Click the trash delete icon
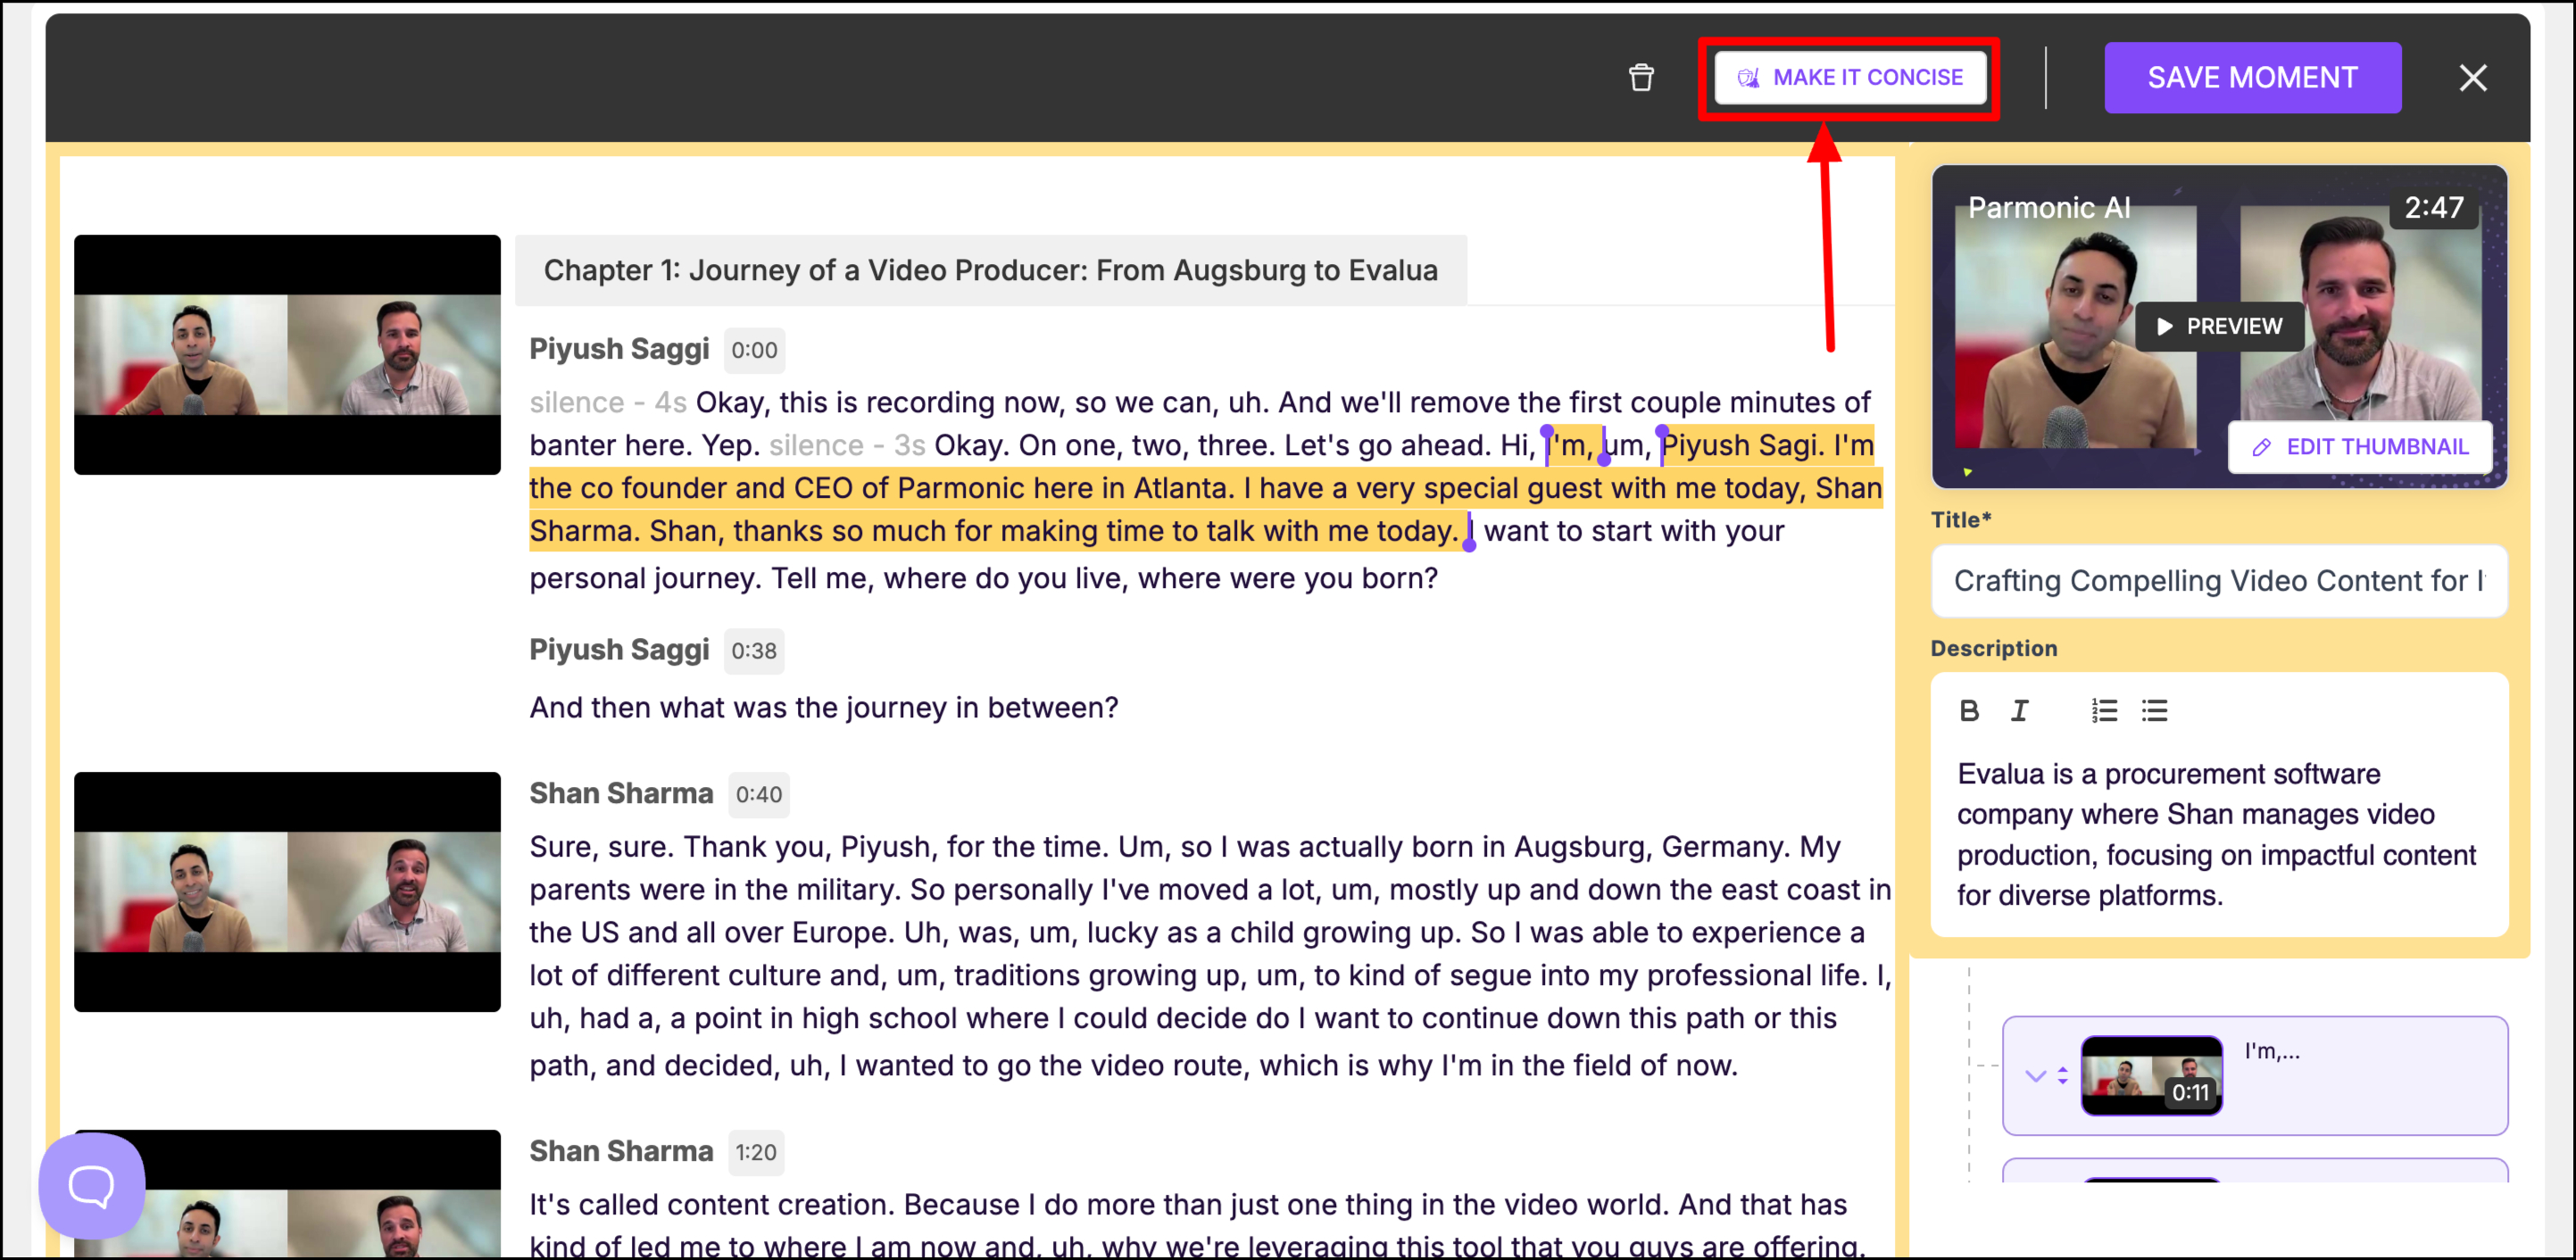This screenshot has width=2576, height=1260. pos(1641,78)
